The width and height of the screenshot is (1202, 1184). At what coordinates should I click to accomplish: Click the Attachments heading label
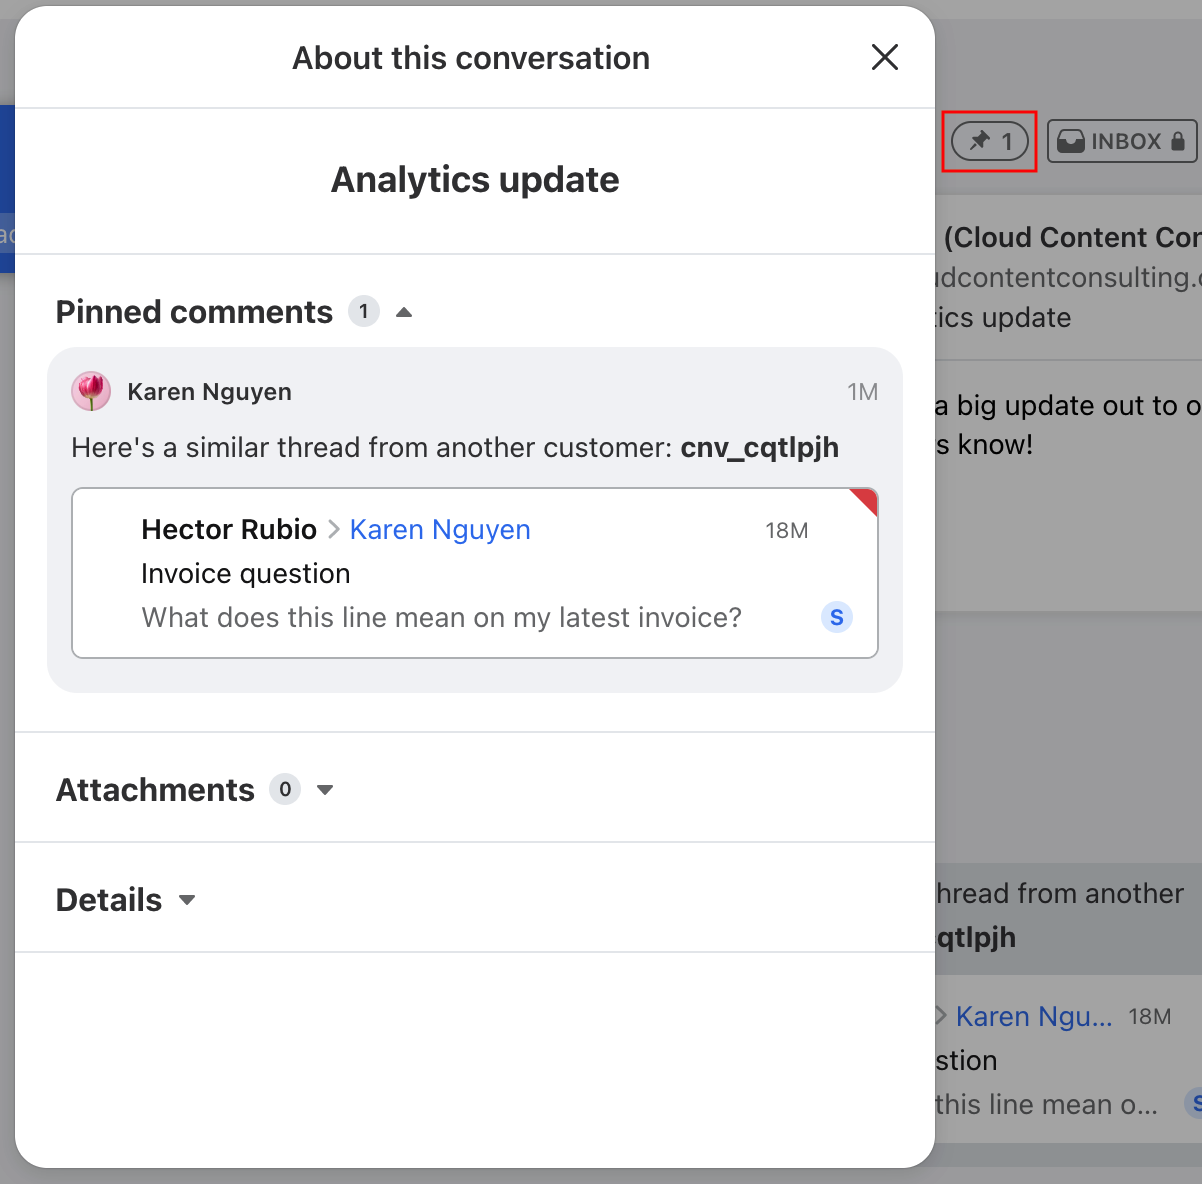pos(155,790)
